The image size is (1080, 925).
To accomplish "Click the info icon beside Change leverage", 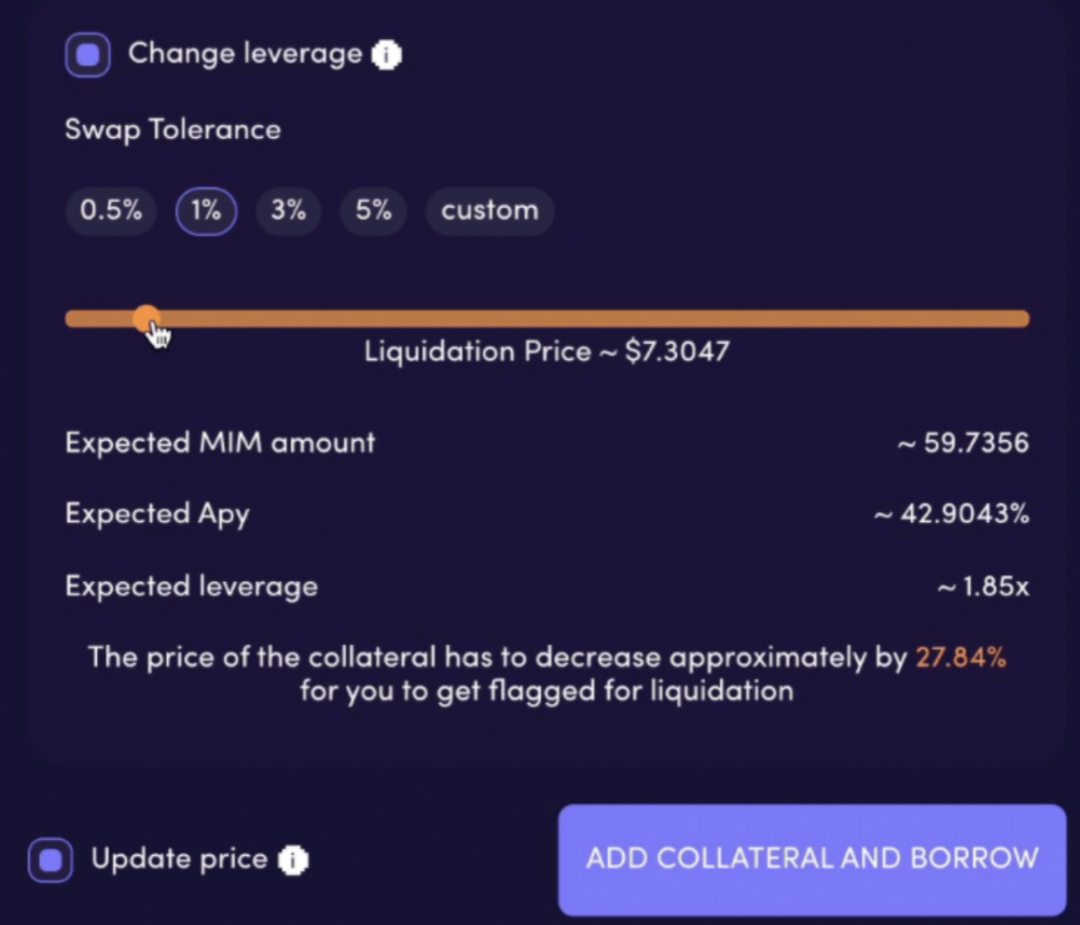I will point(387,55).
